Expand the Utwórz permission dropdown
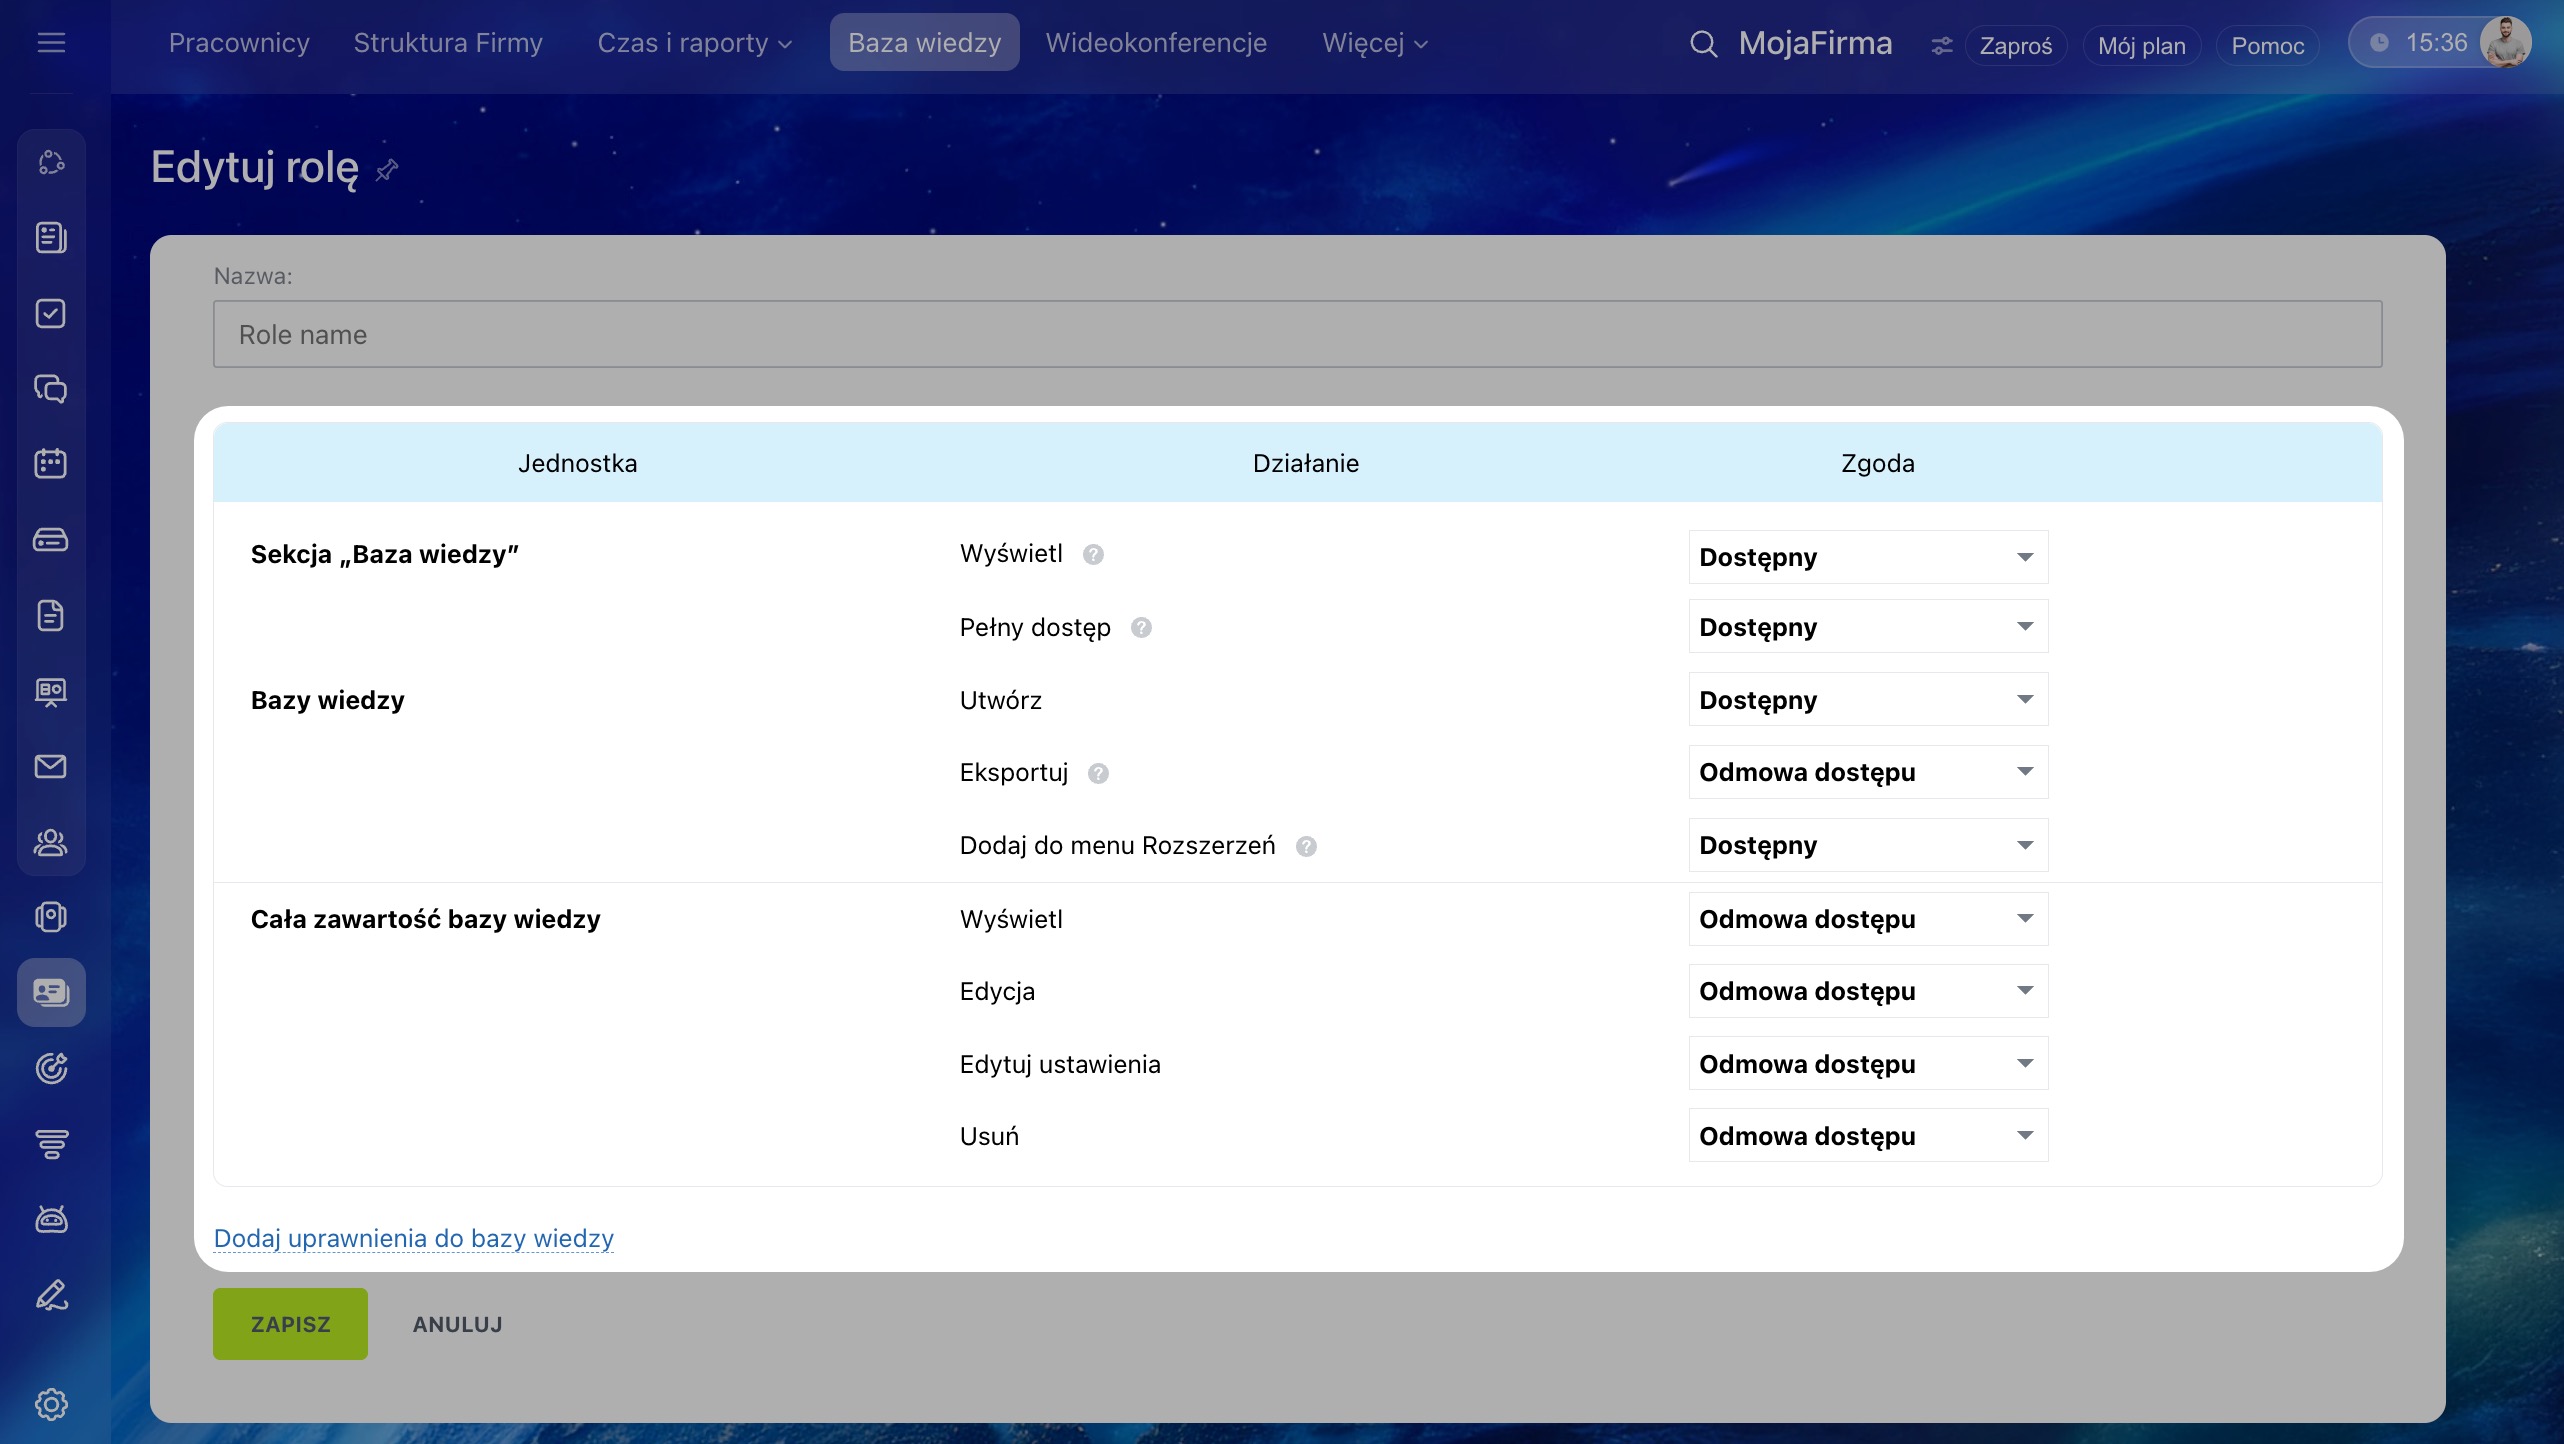The width and height of the screenshot is (2564, 1444). 1867,700
